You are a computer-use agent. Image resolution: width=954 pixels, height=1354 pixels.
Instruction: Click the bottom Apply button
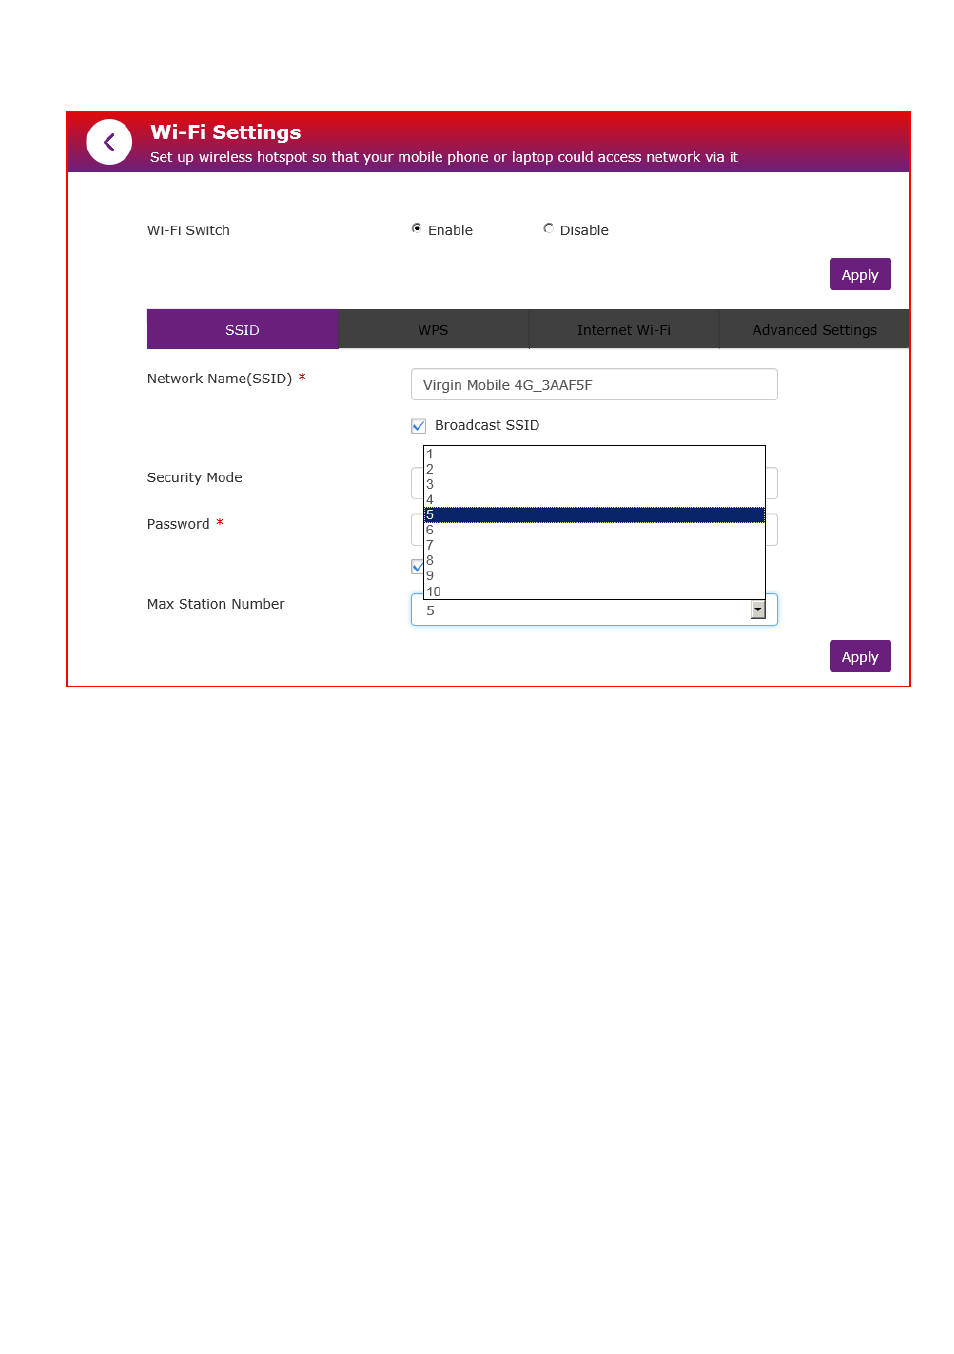click(x=859, y=657)
